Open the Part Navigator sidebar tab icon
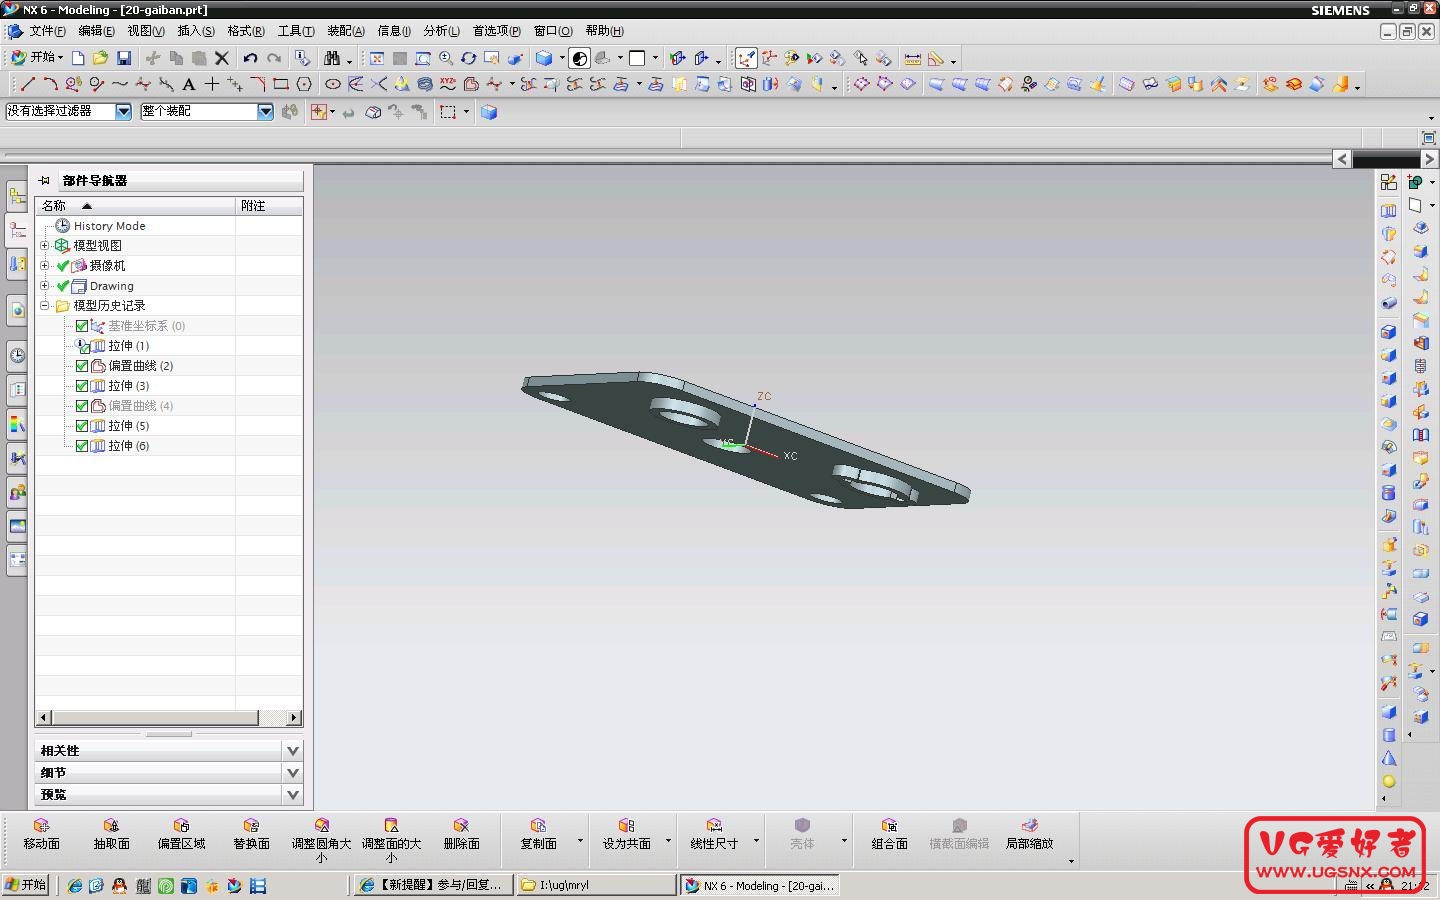The width and height of the screenshot is (1440, 900). tap(17, 231)
